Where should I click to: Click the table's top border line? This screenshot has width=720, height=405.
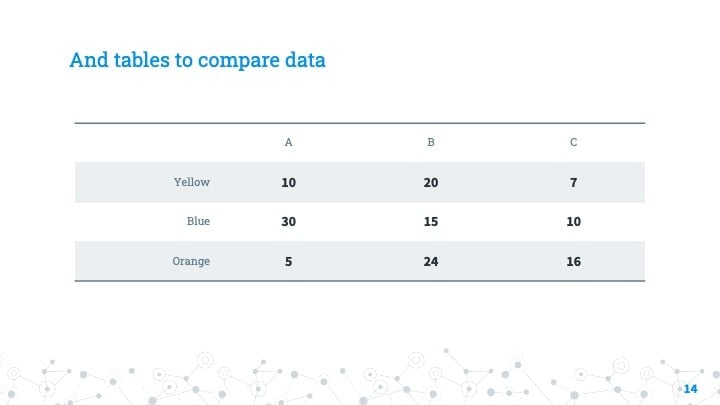[360, 123]
